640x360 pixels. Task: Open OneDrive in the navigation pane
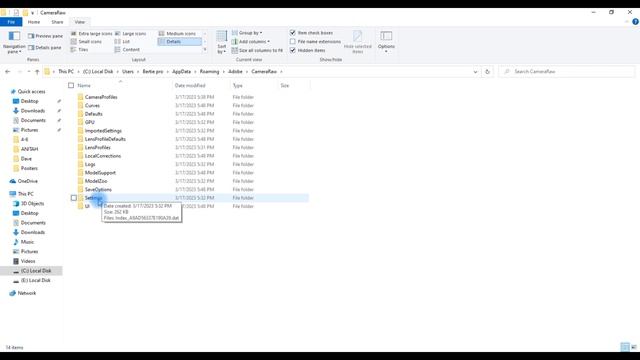coord(28,181)
